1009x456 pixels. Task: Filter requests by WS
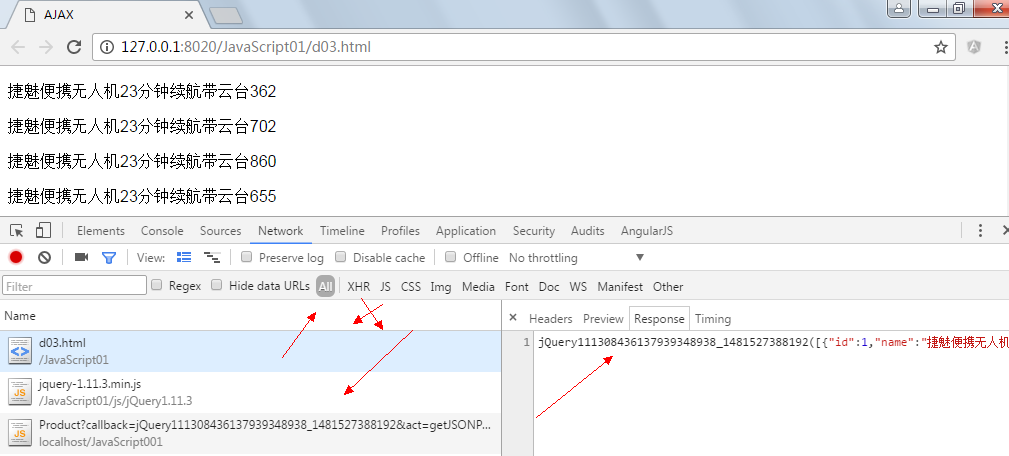point(578,286)
